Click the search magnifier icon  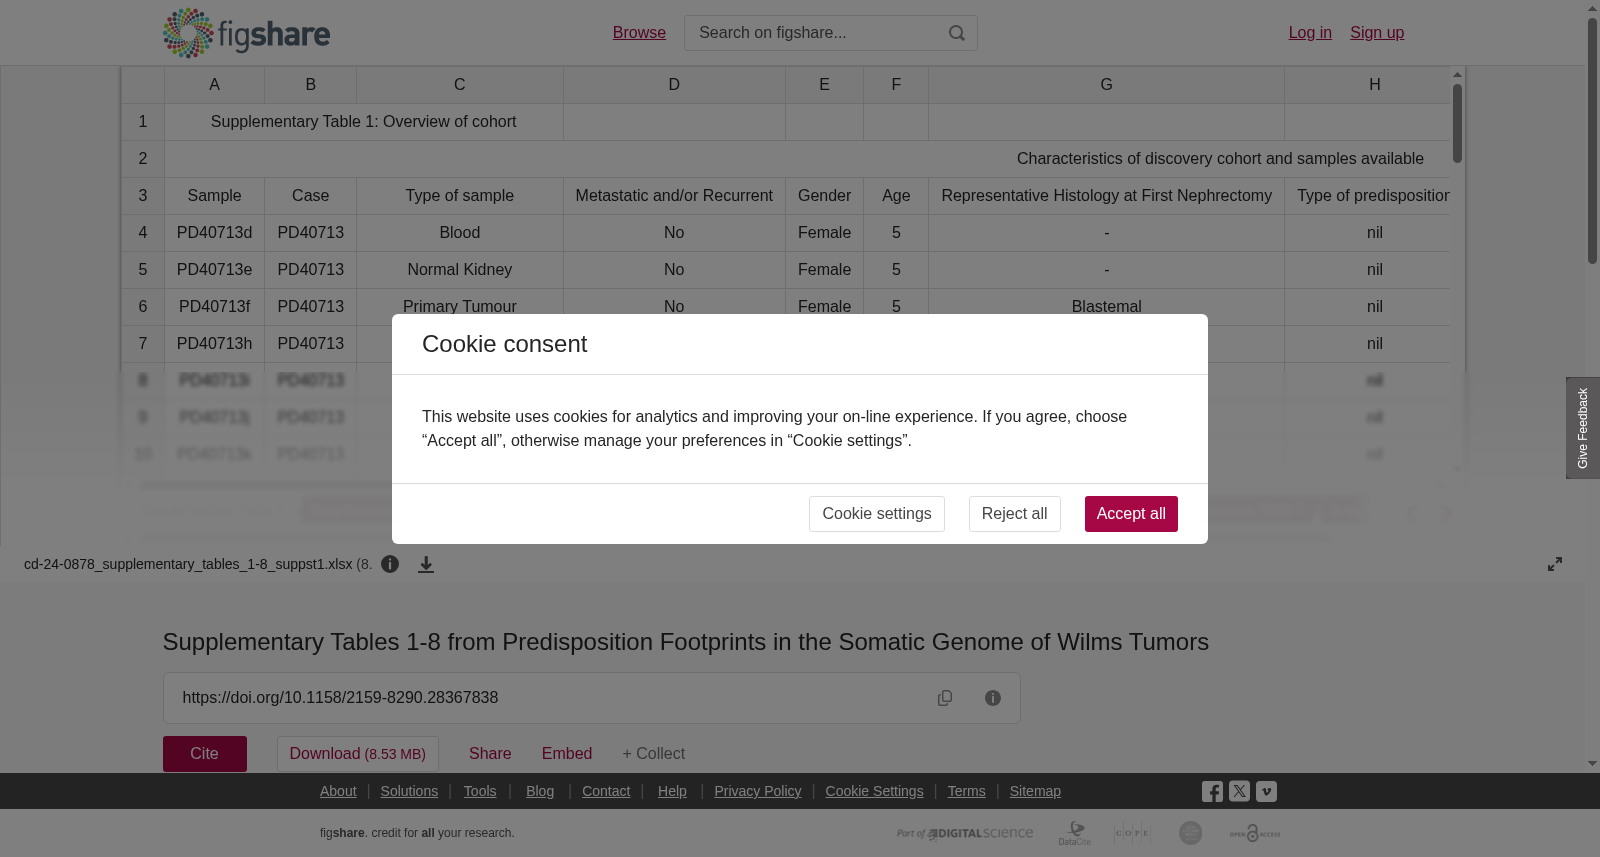957,33
